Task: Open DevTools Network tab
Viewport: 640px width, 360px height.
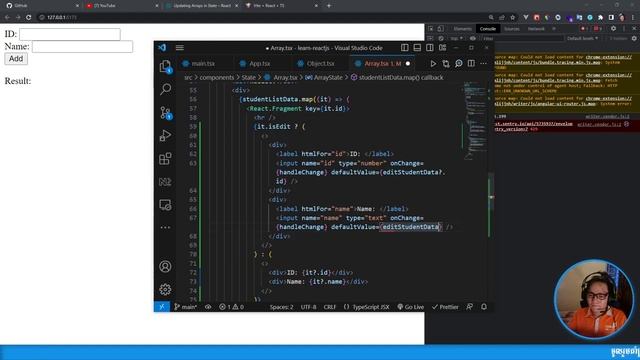Action: click(536, 29)
